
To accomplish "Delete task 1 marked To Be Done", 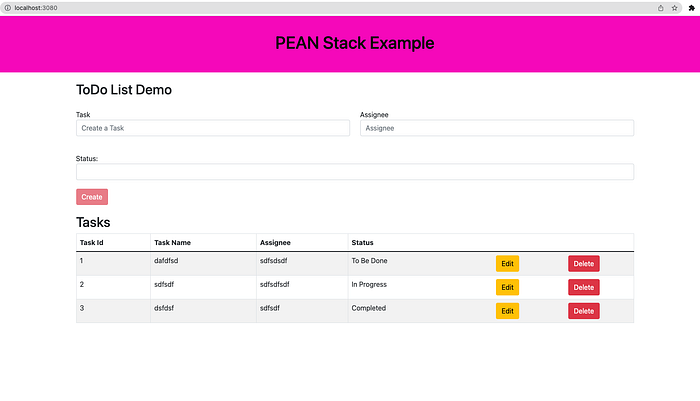I will click(x=583, y=263).
